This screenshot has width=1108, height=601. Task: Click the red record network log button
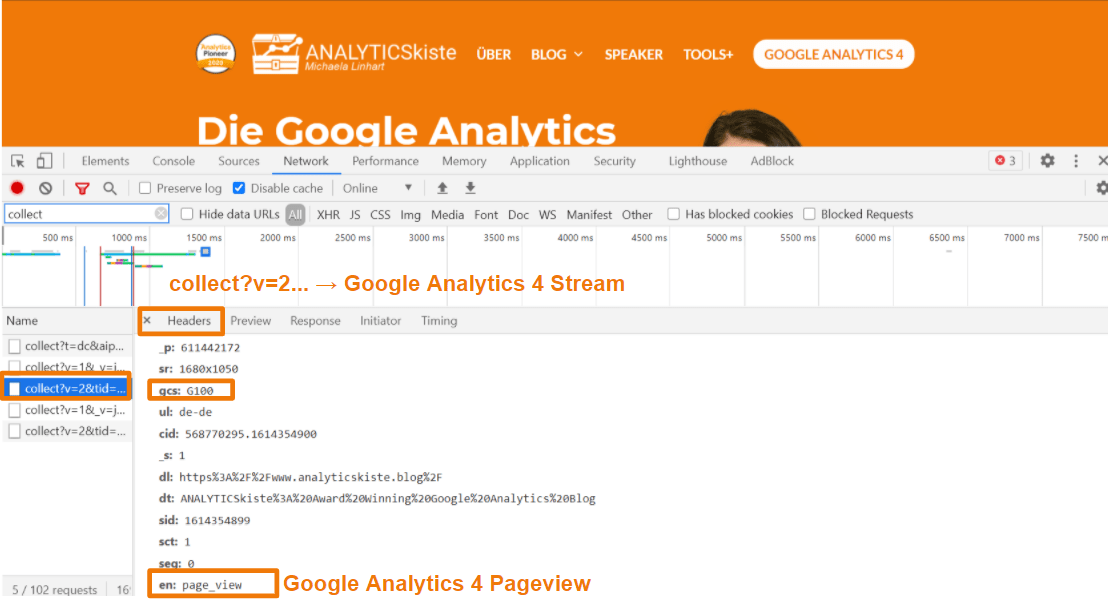[x=14, y=188]
